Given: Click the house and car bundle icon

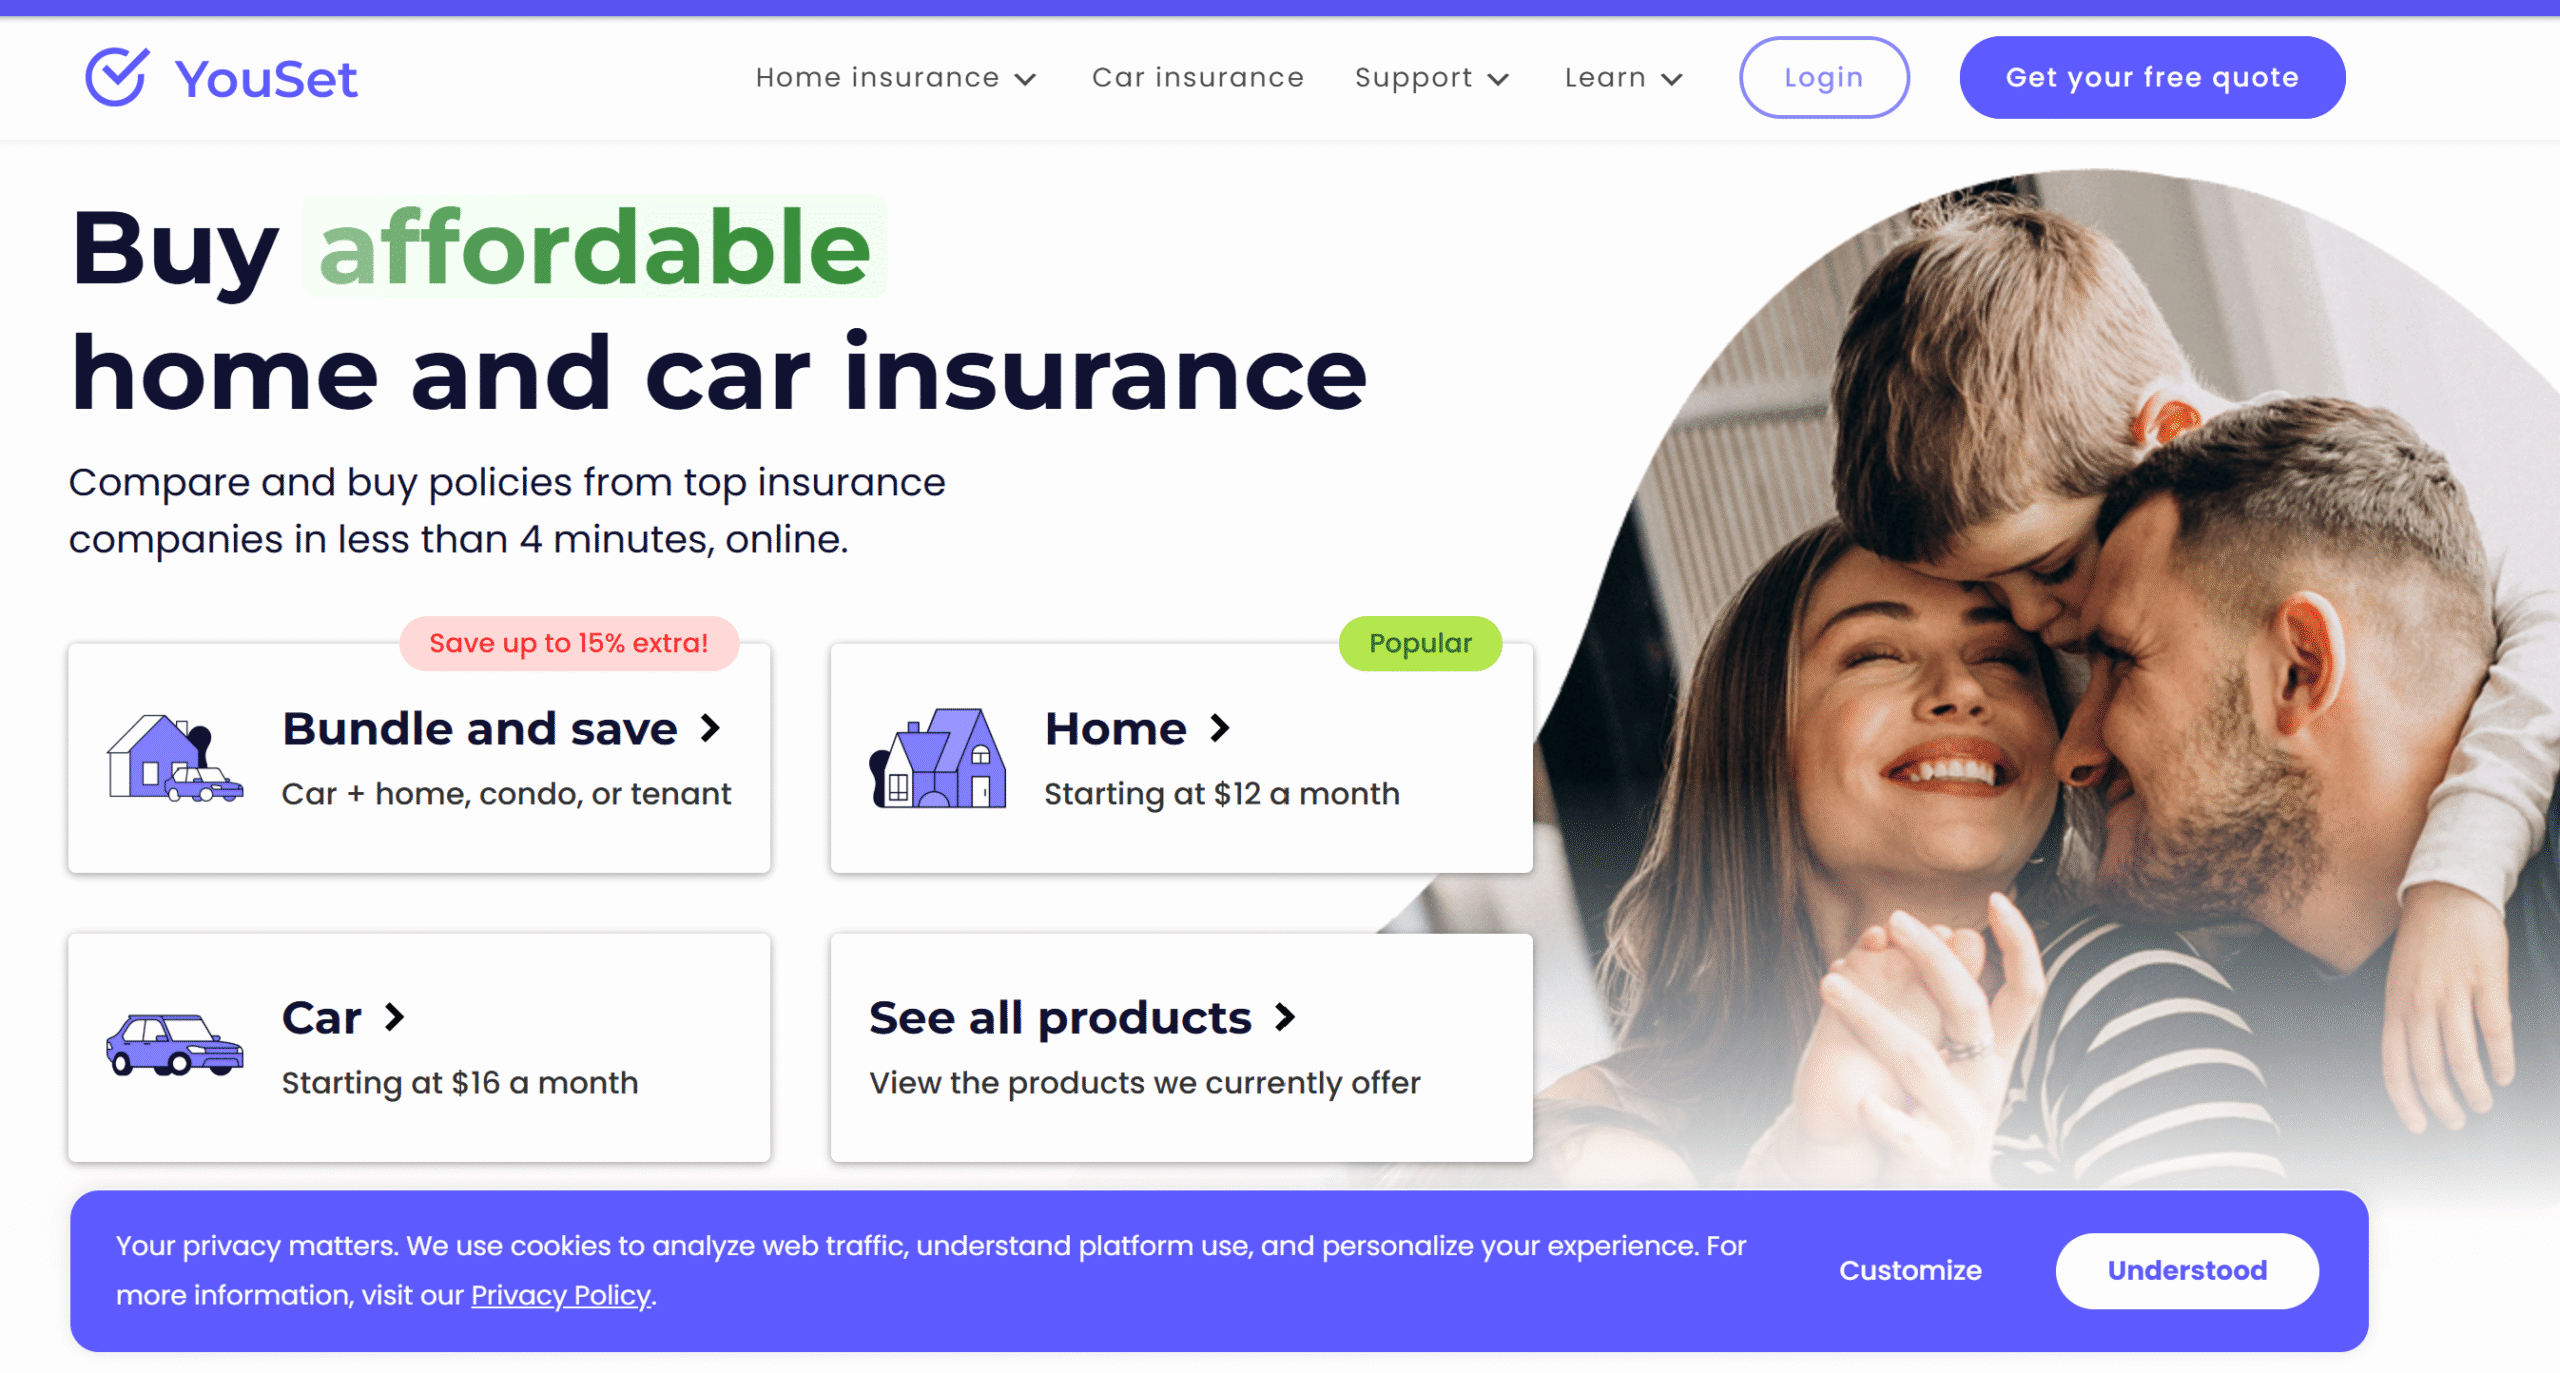Looking at the screenshot, I should [x=175, y=758].
